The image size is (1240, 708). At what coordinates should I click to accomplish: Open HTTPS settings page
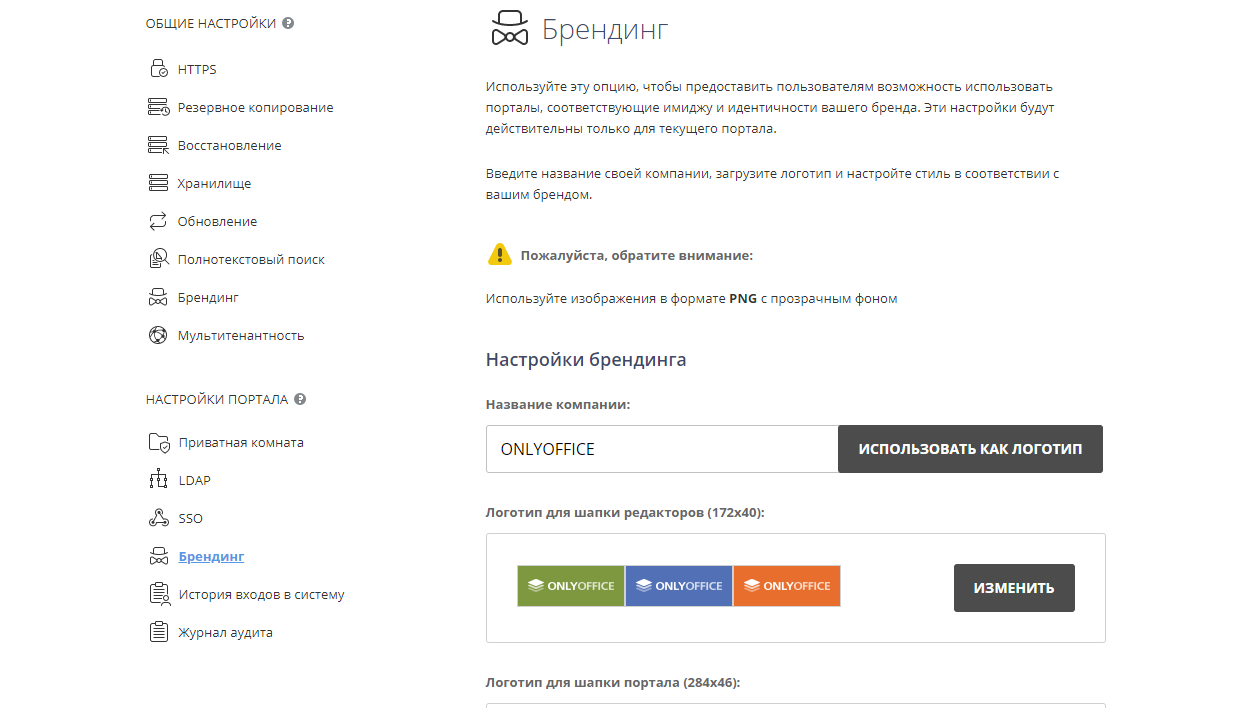coord(197,69)
